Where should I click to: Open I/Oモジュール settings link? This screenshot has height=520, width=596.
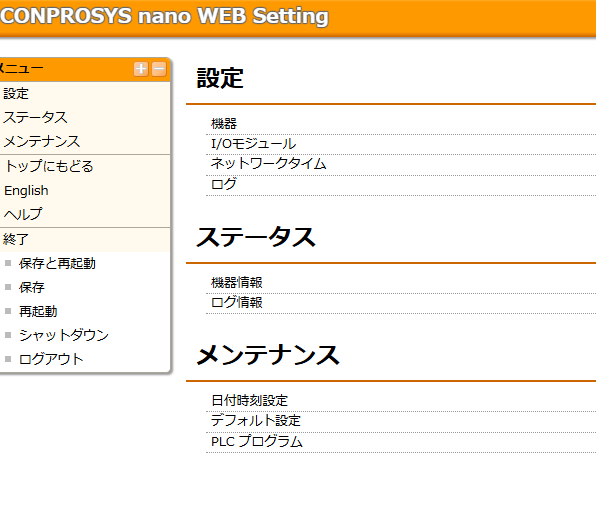tap(254, 144)
